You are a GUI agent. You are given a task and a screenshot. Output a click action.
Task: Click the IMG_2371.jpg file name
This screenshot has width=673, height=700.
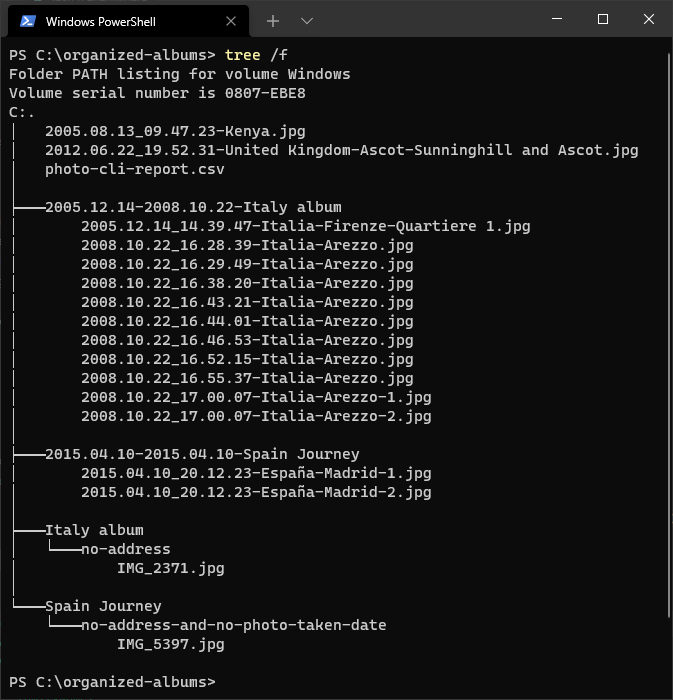click(170, 568)
